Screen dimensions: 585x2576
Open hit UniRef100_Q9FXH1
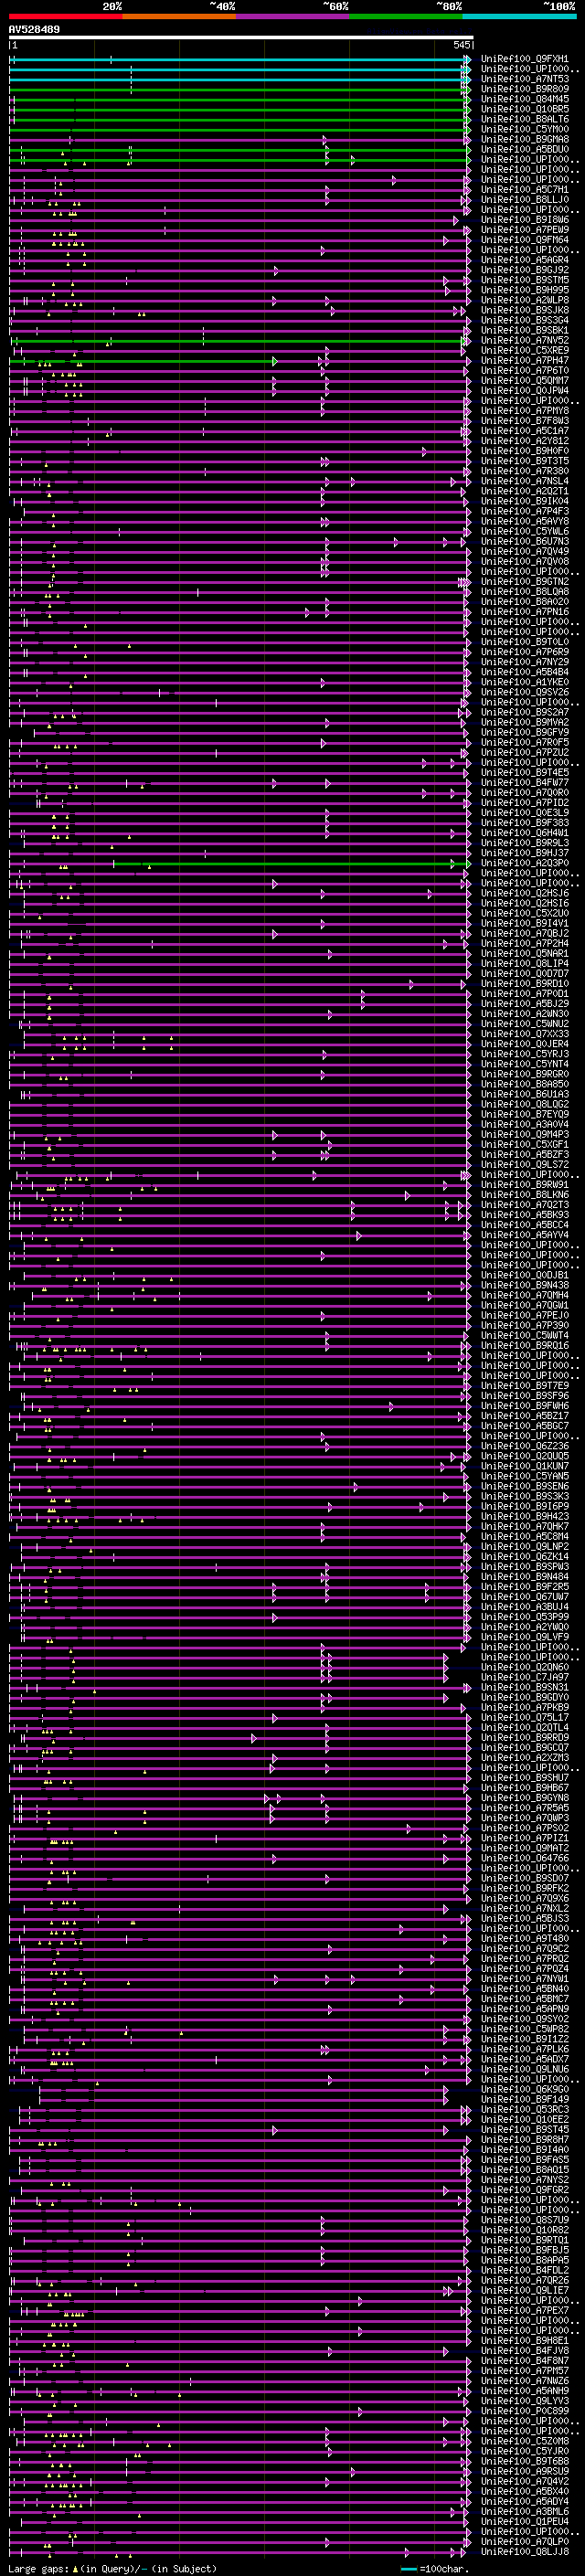click(x=525, y=59)
